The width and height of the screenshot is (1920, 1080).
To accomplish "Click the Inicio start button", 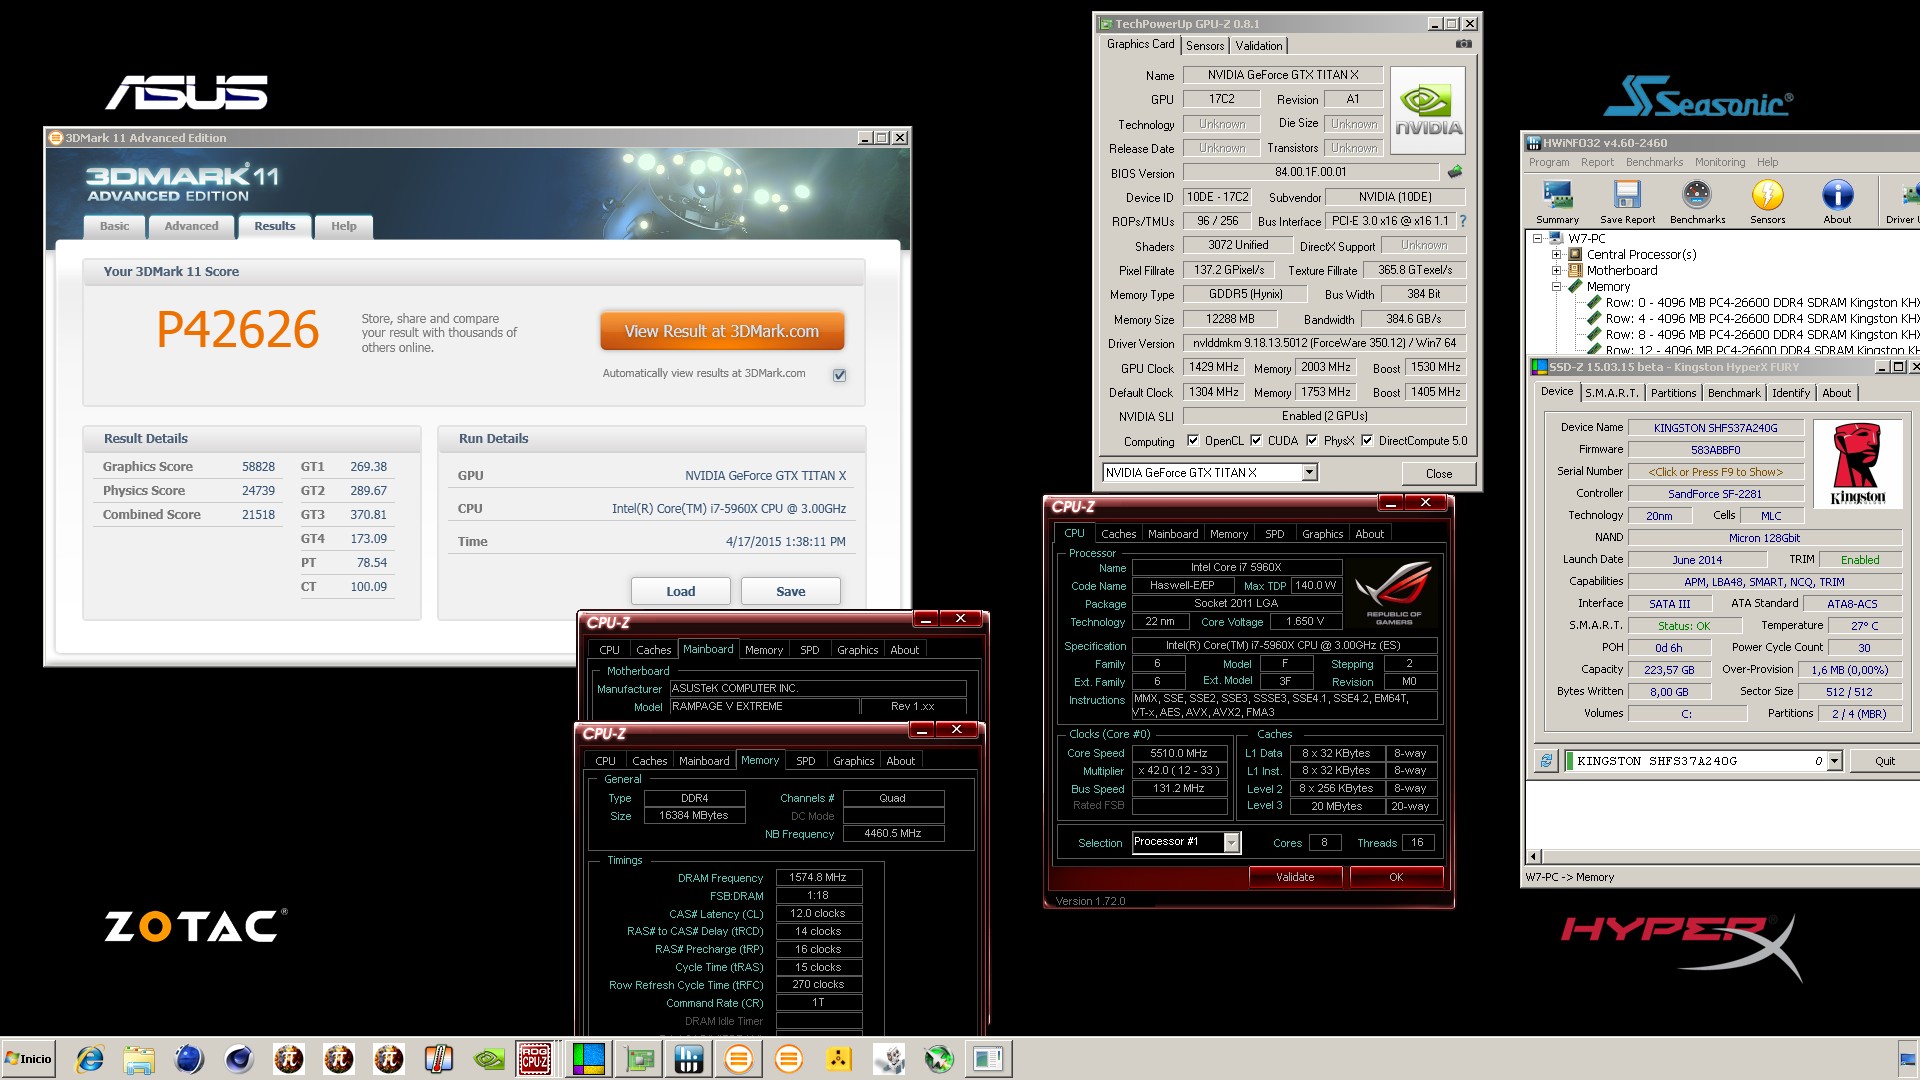I will (28, 1059).
